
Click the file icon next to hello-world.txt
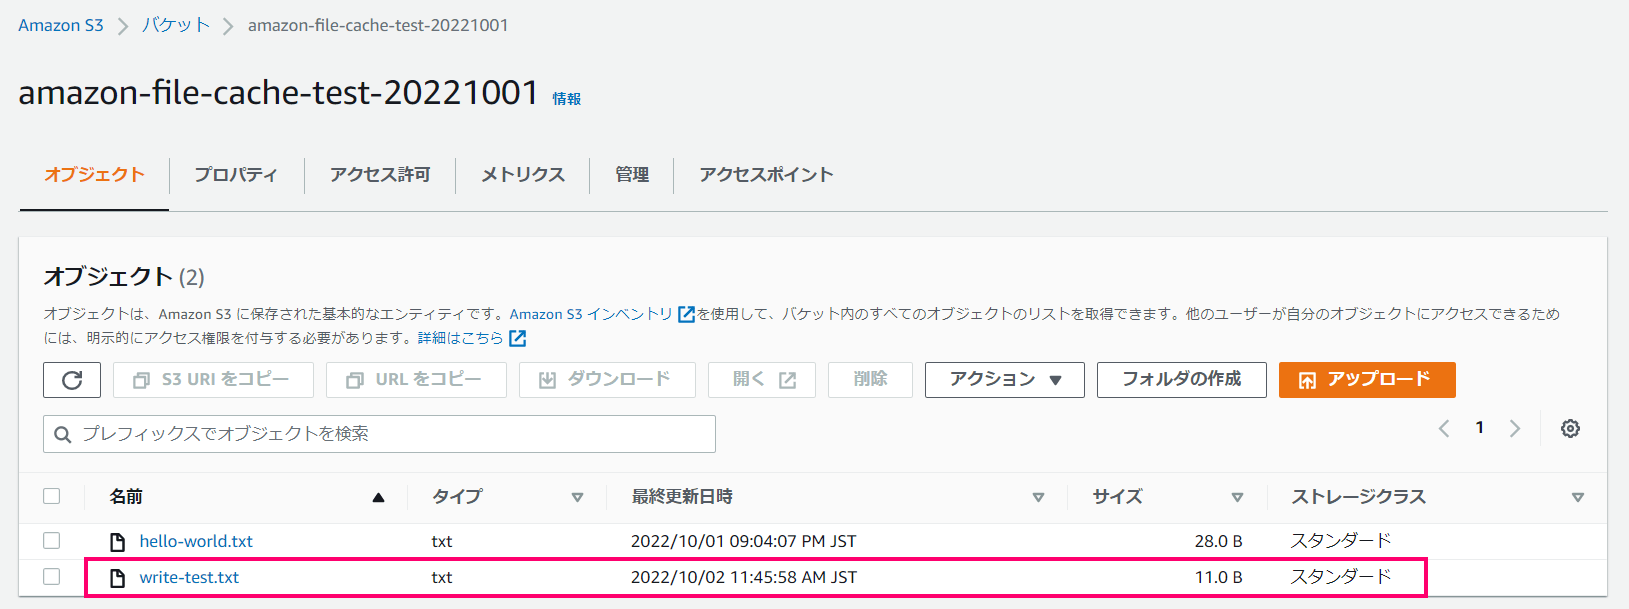tap(118, 542)
